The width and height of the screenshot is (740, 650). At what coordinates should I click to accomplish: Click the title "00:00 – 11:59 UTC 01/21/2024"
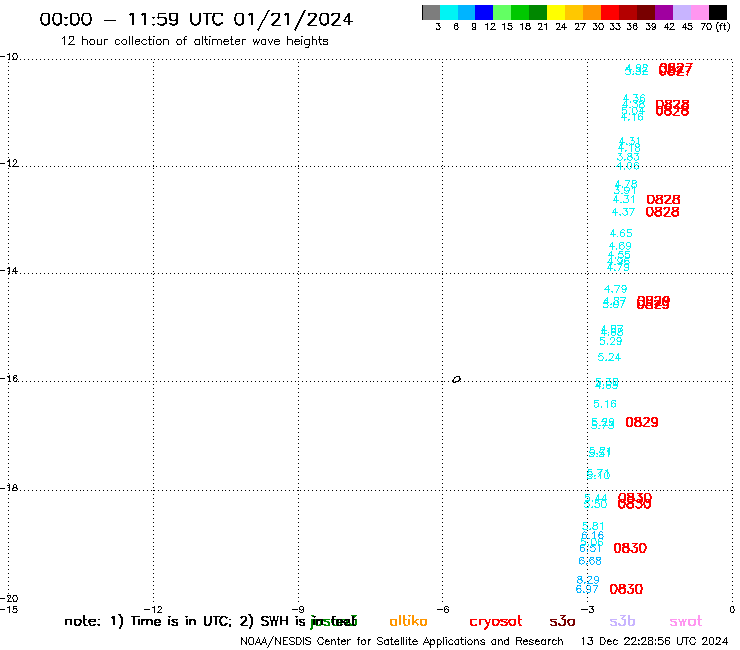click(x=196, y=20)
